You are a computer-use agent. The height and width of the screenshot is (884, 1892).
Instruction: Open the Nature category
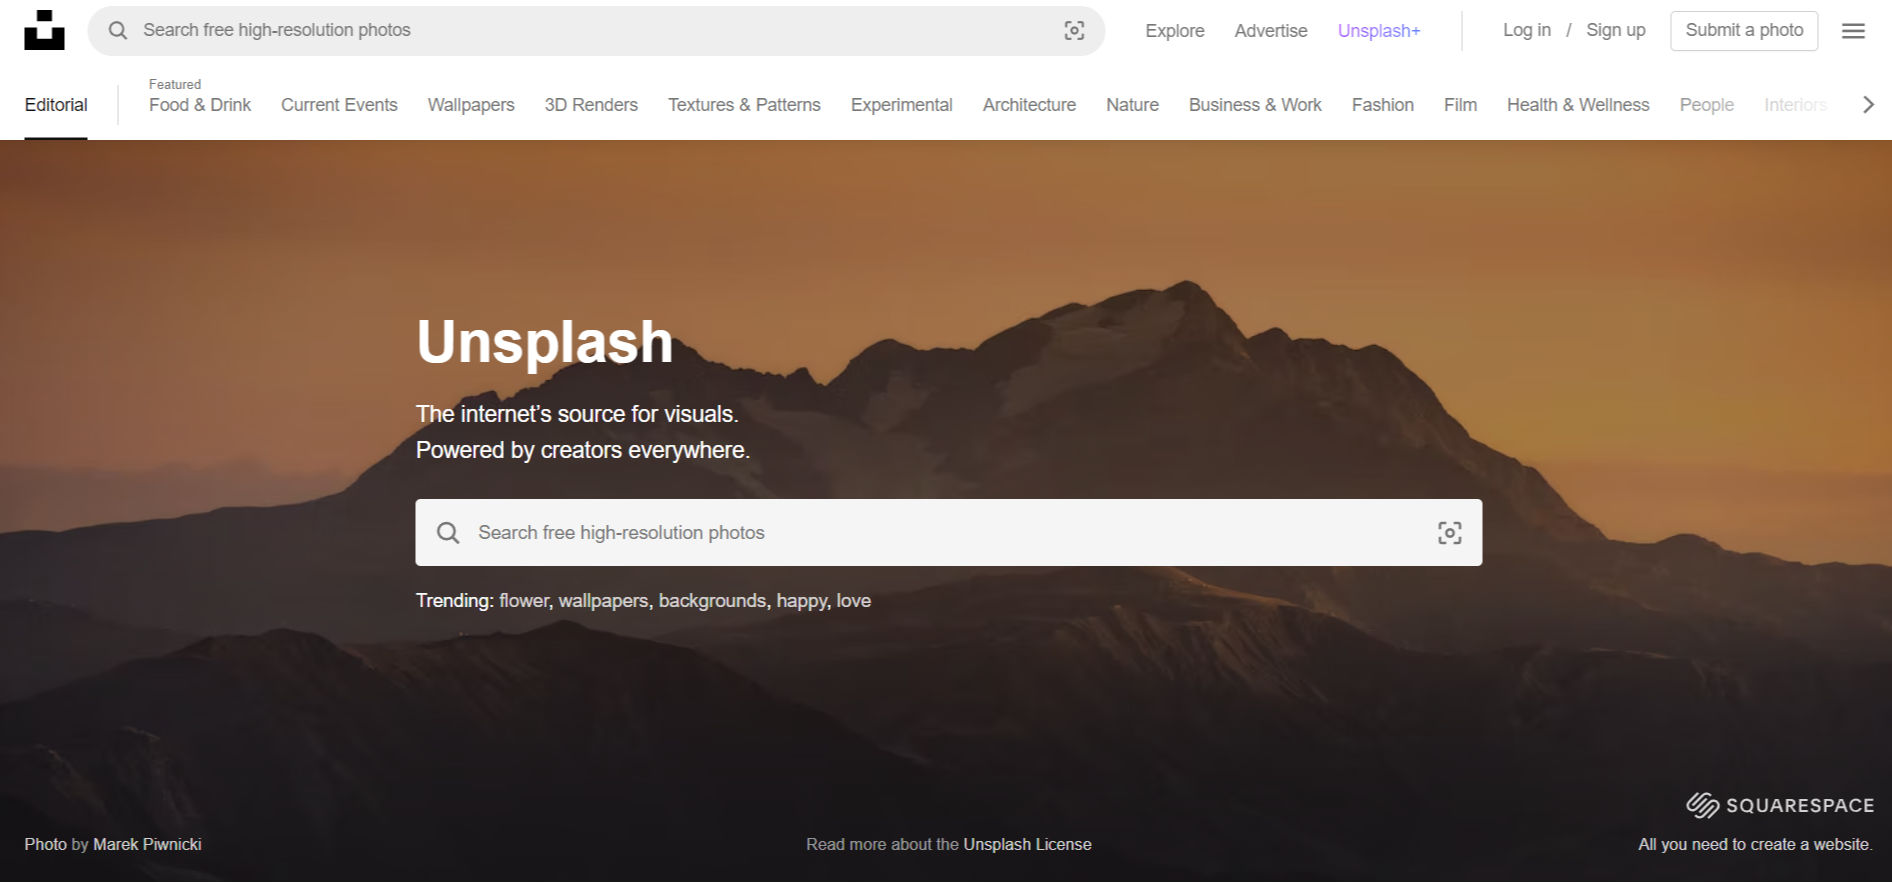pos(1132,104)
